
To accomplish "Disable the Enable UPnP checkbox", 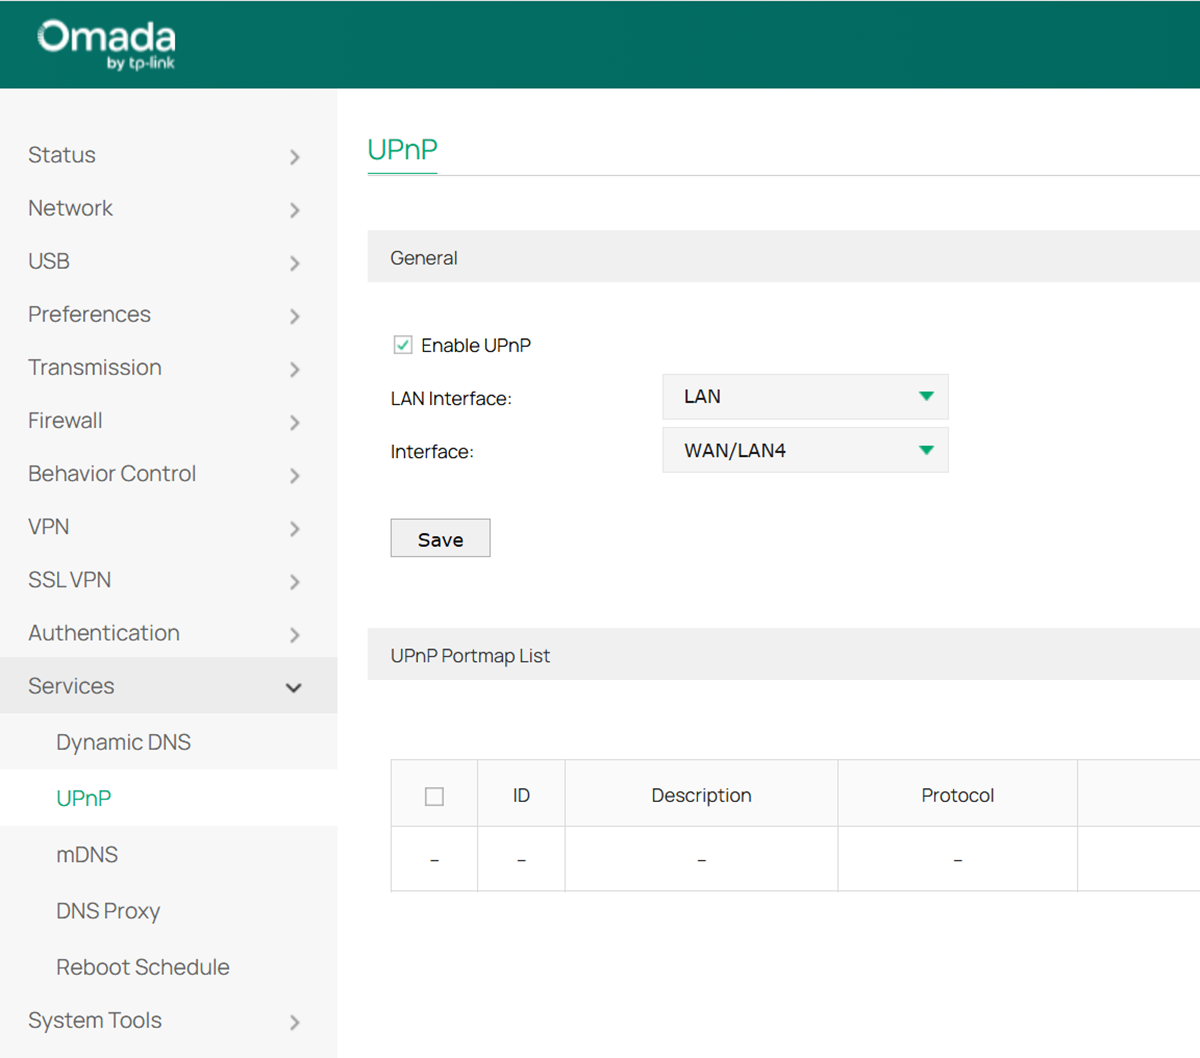I will [401, 344].
